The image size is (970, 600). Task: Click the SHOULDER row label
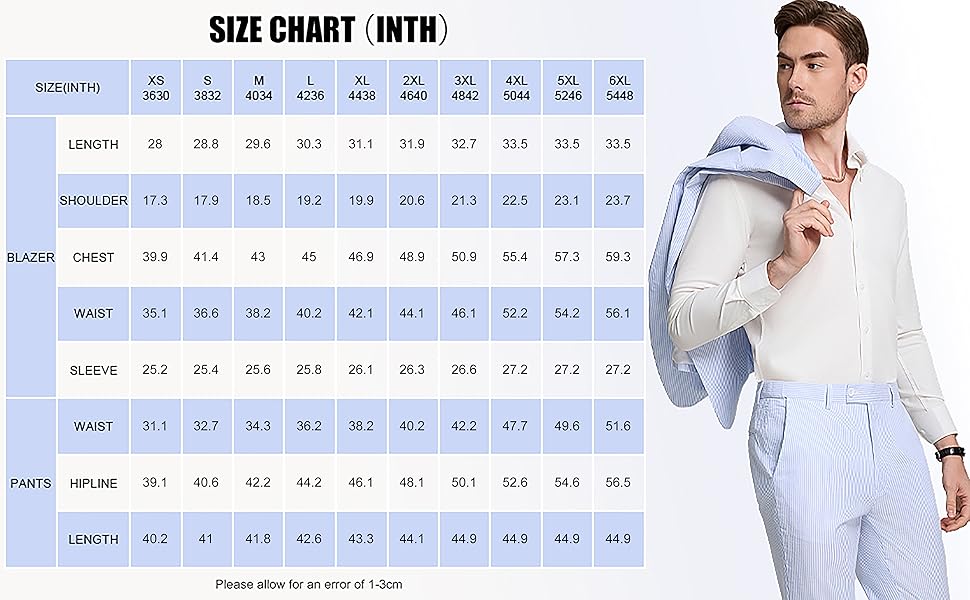(x=94, y=200)
